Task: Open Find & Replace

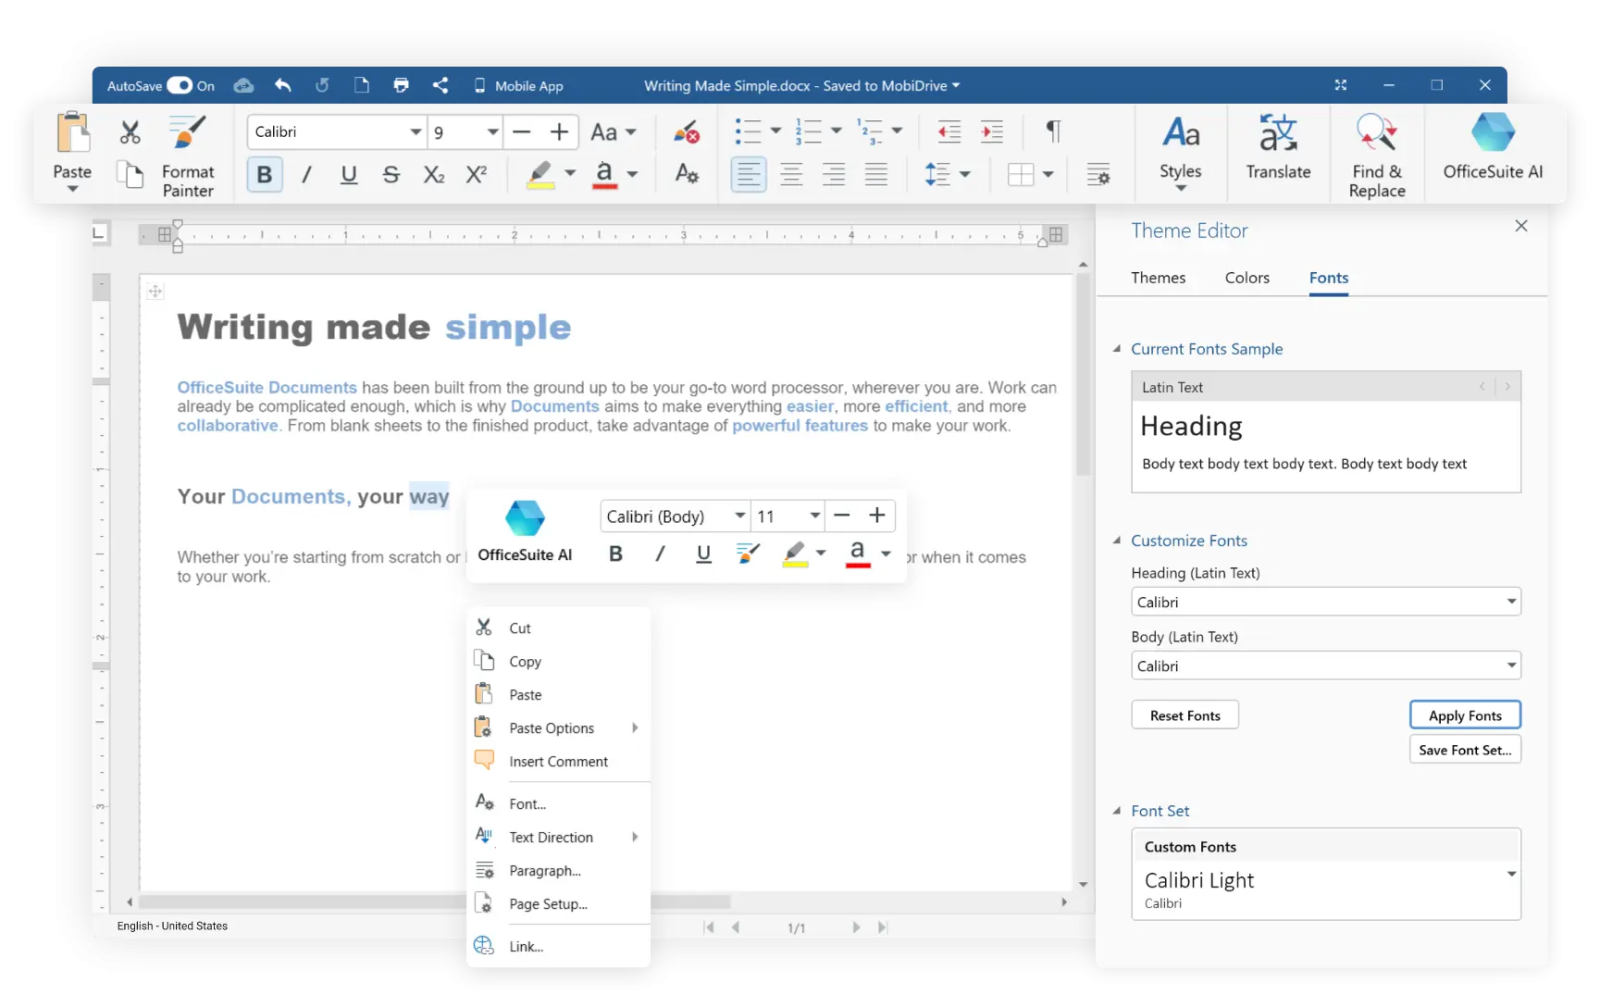Action: pyautogui.click(x=1377, y=156)
